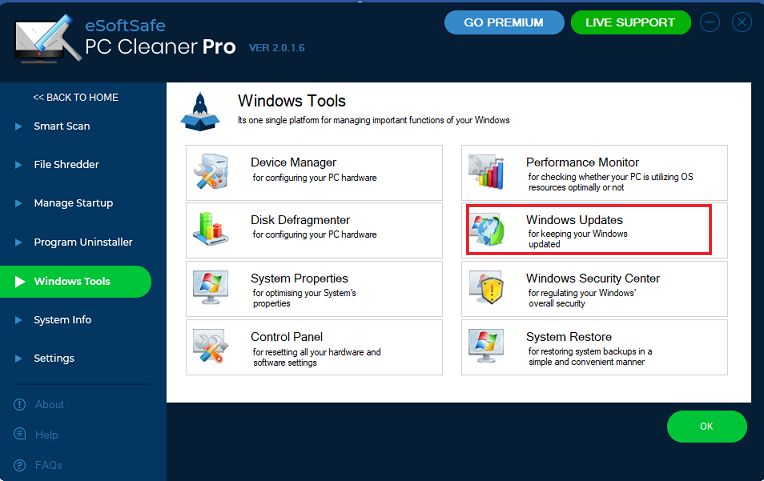Launch Windows Updates title text

574,220
